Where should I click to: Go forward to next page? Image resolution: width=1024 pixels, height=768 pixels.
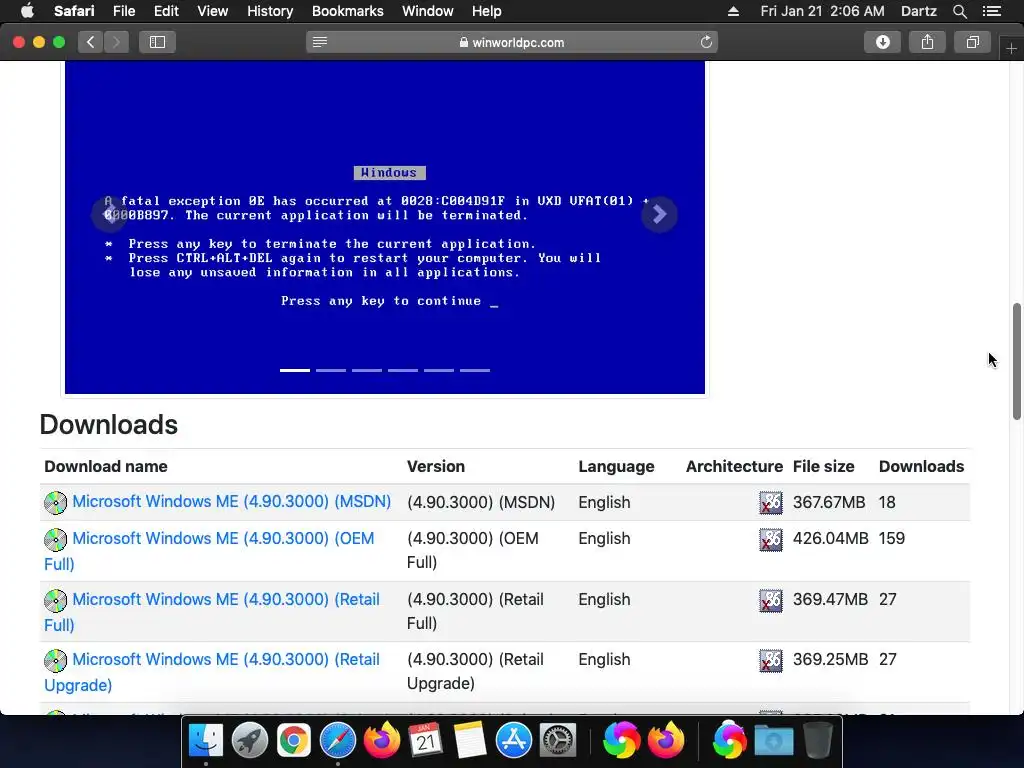116,42
